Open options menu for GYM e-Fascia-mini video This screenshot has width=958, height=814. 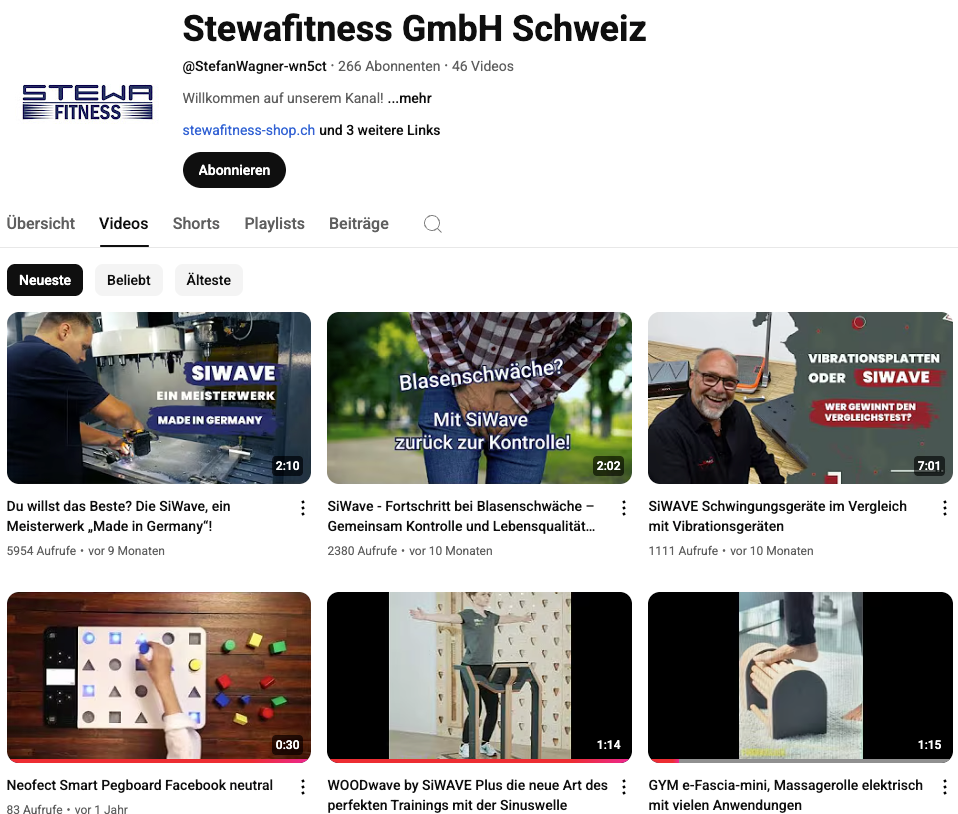[945, 787]
